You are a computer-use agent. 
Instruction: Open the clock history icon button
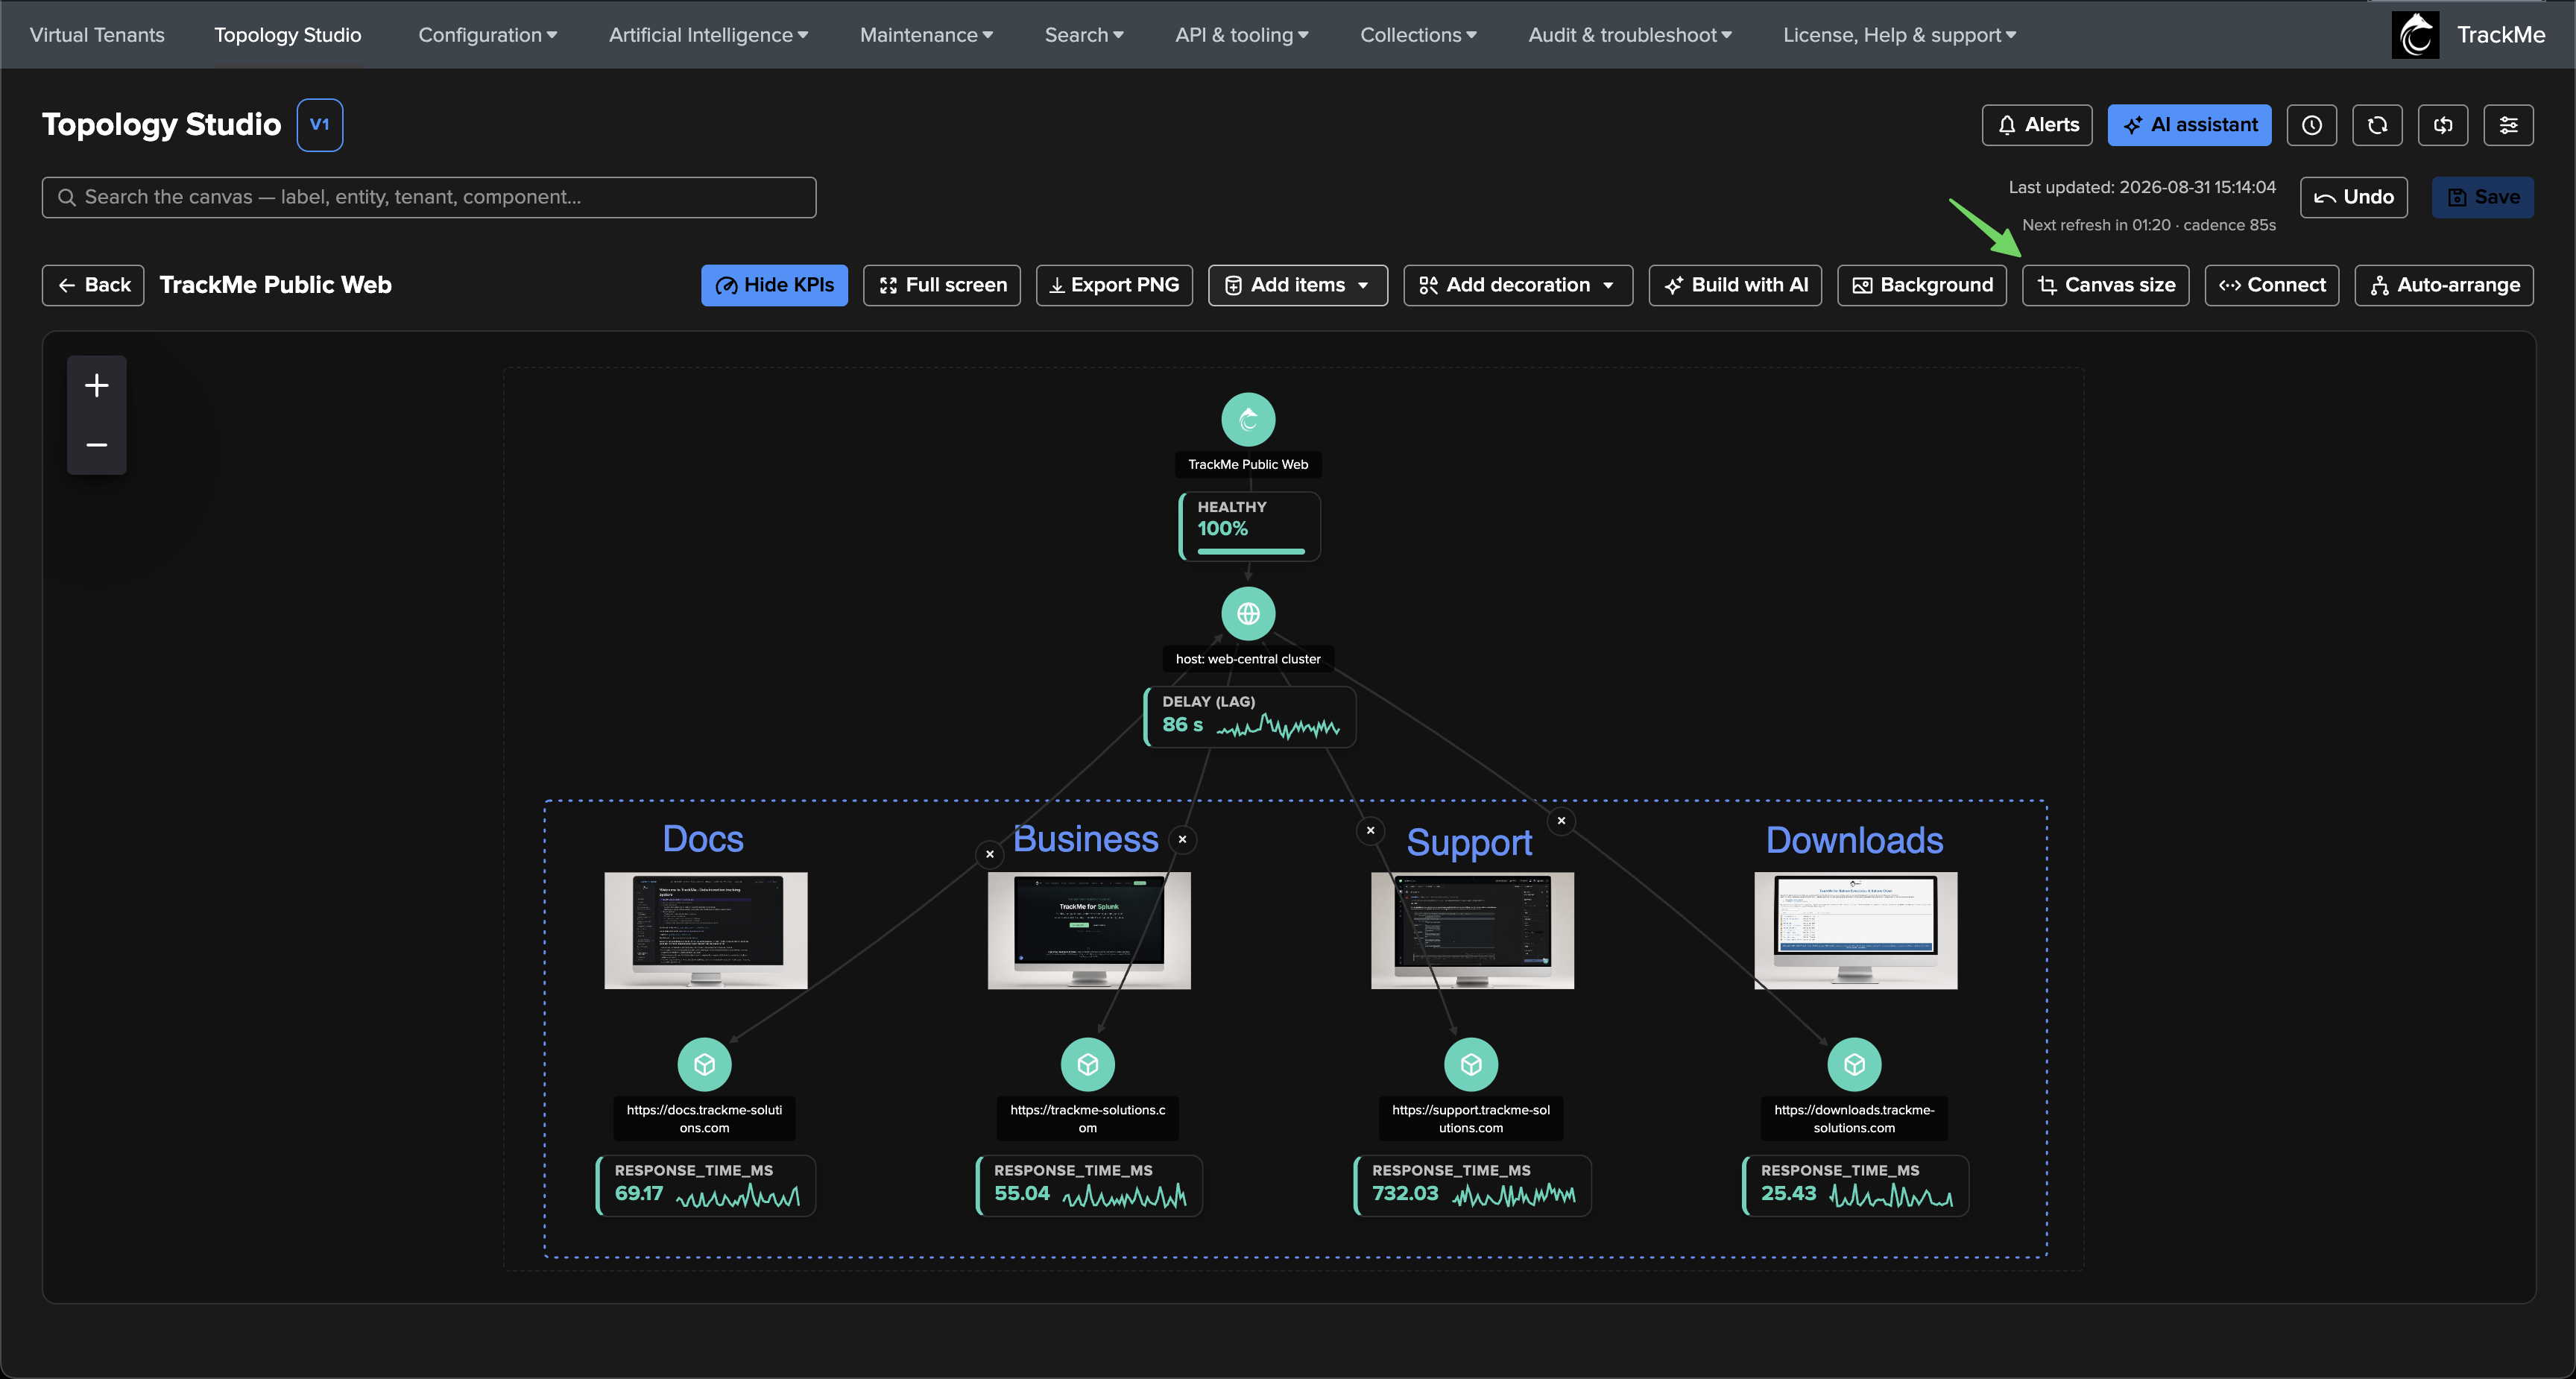click(x=2311, y=125)
